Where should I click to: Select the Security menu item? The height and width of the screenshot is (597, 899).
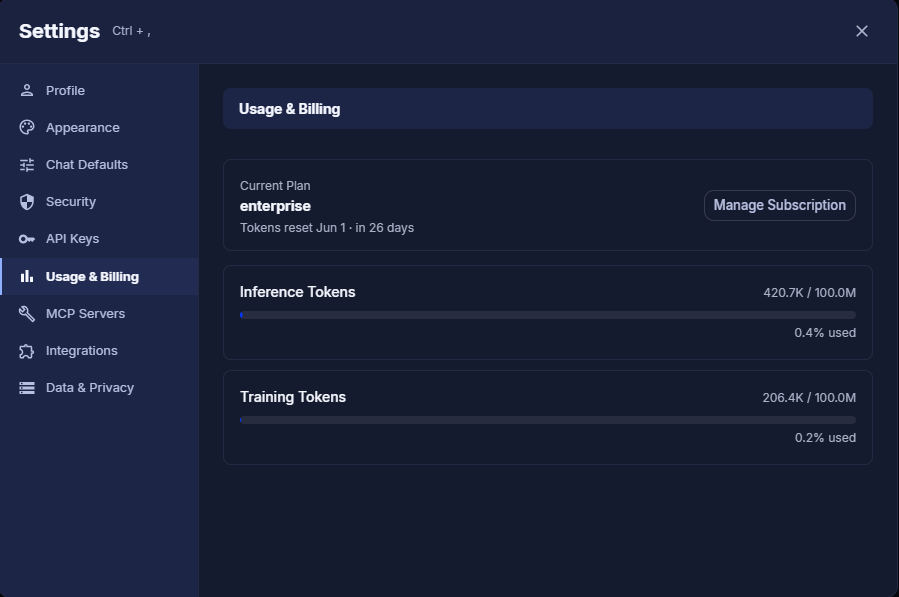click(x=100, y=202)
